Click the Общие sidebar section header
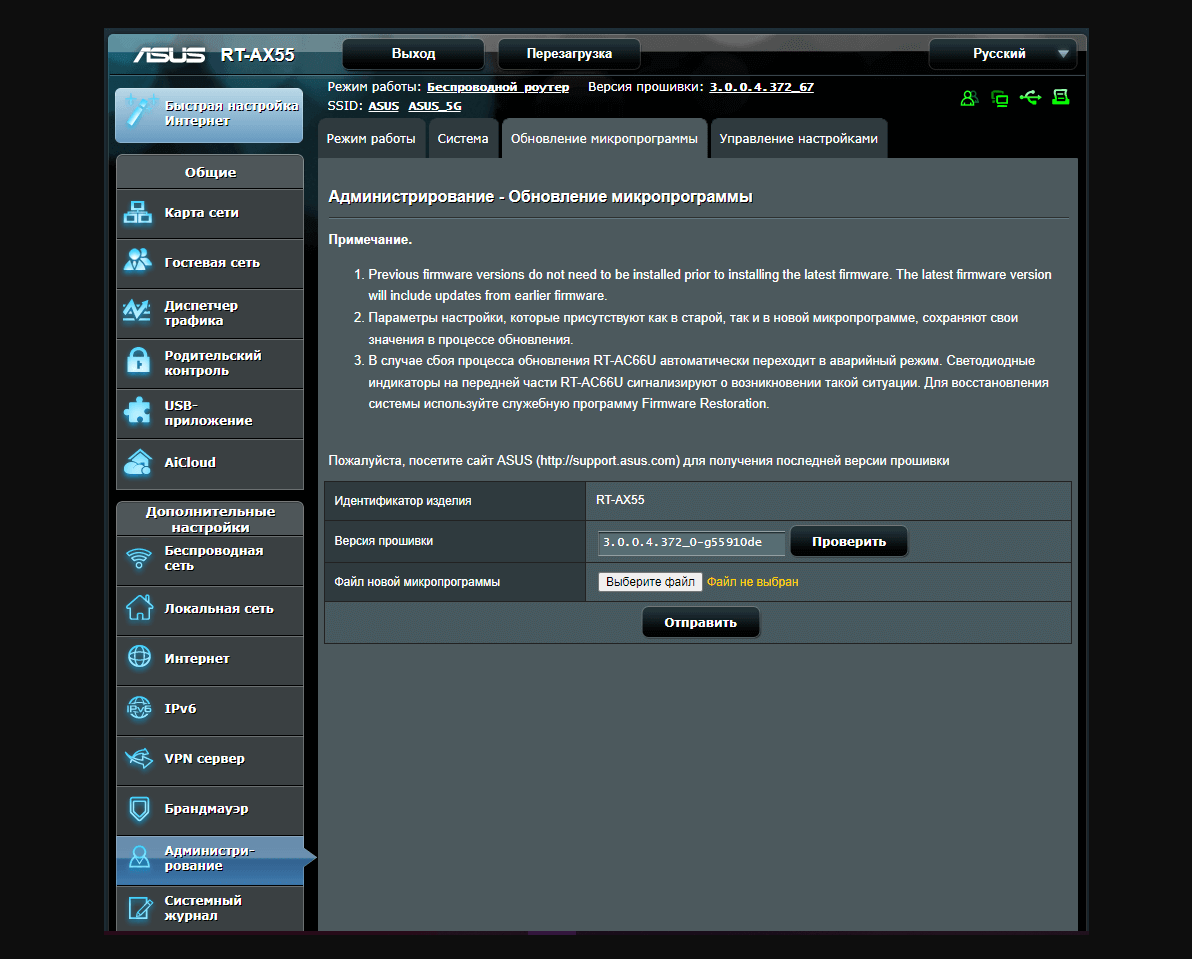1192x959 pixels. click(211, 172)
